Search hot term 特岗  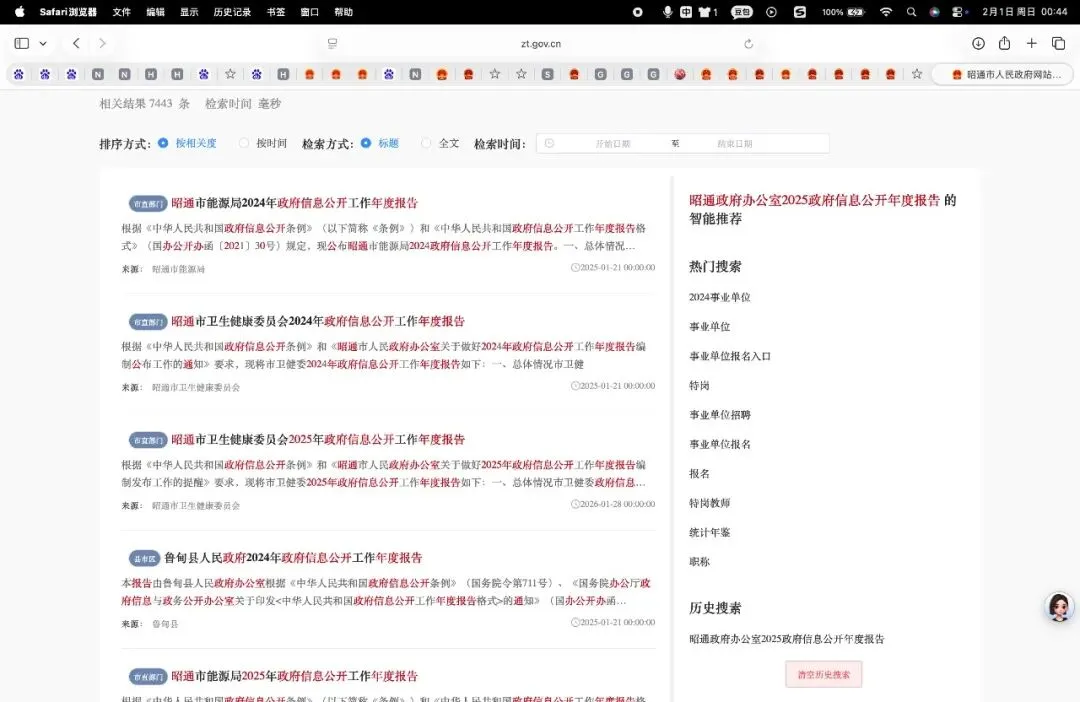[699, 386]
